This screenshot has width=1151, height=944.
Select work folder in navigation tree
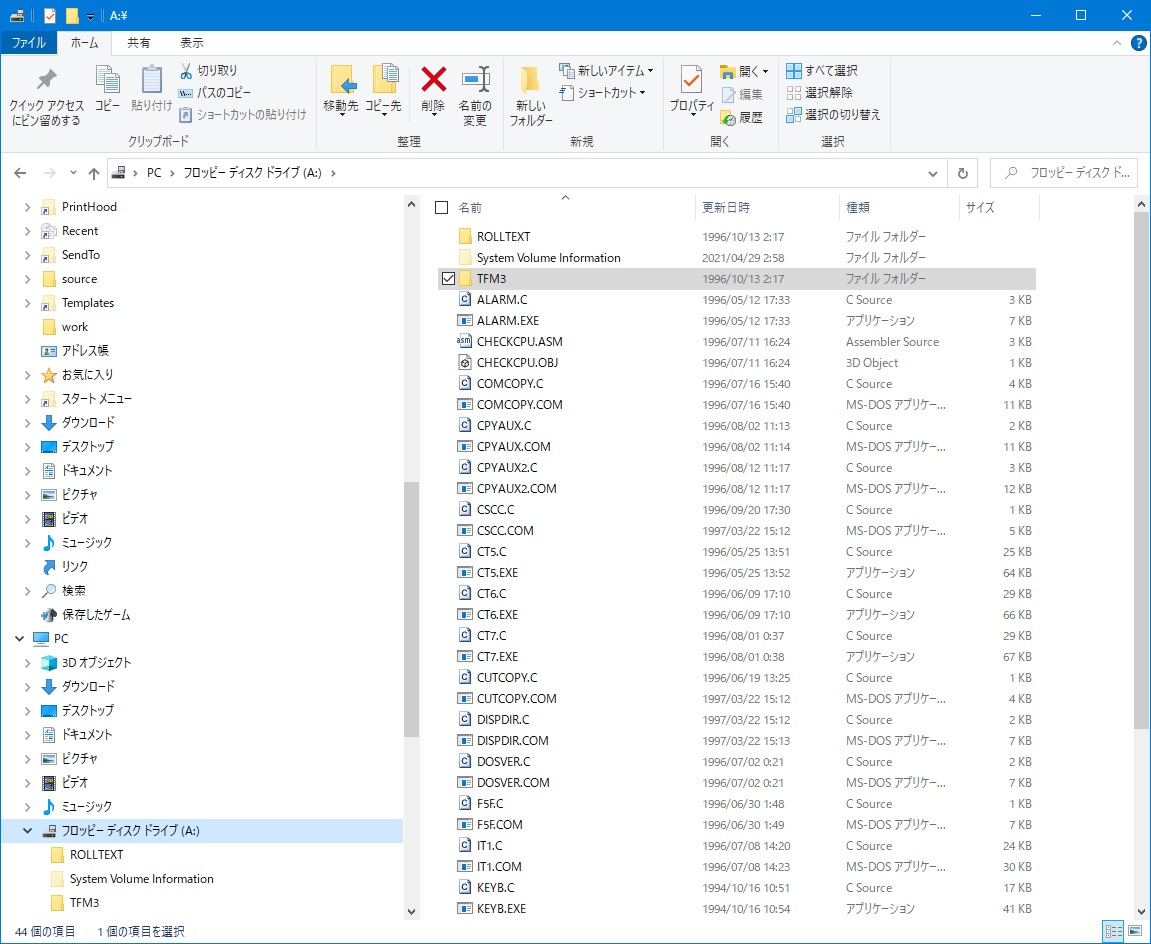click(x=75, y=327)
